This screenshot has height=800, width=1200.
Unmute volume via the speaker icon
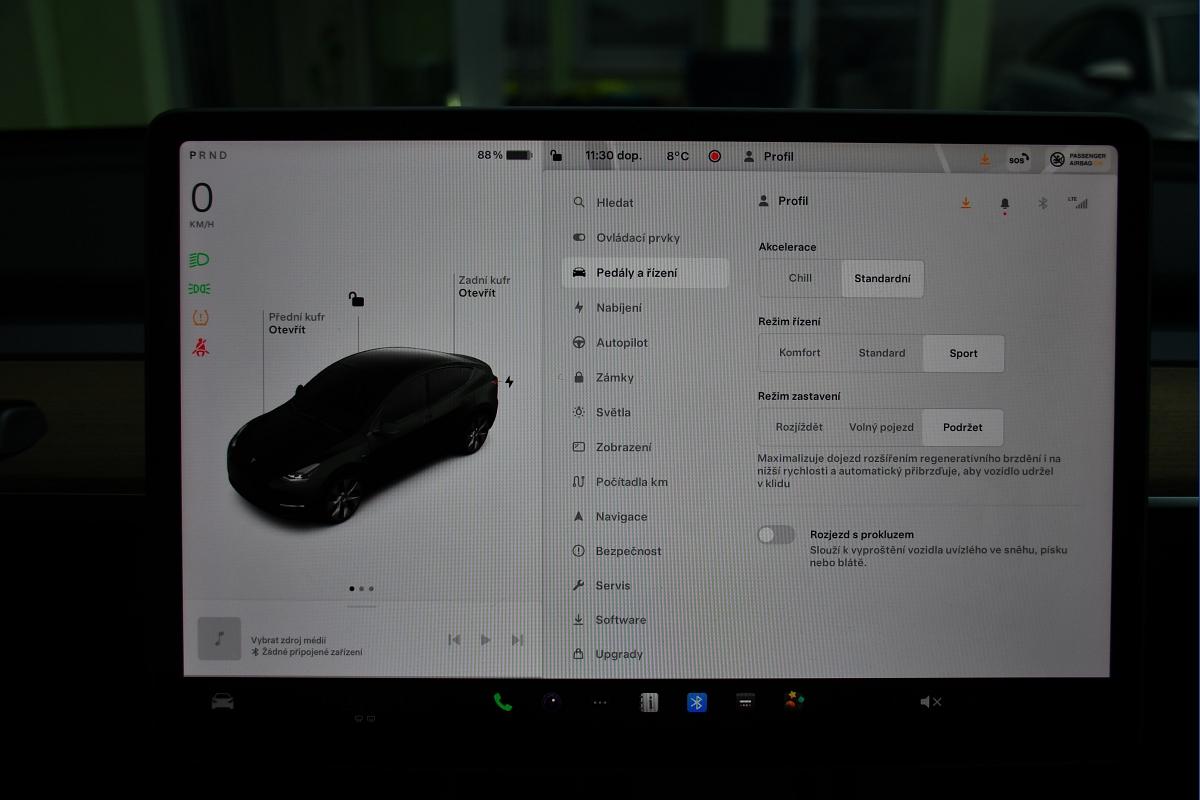pos(930,702)
